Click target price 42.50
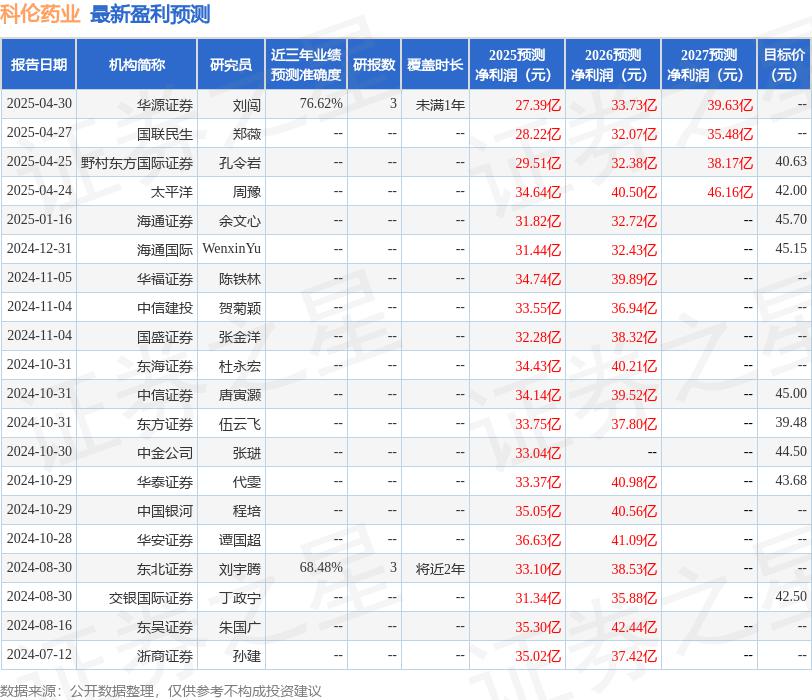 coord(791,596)
